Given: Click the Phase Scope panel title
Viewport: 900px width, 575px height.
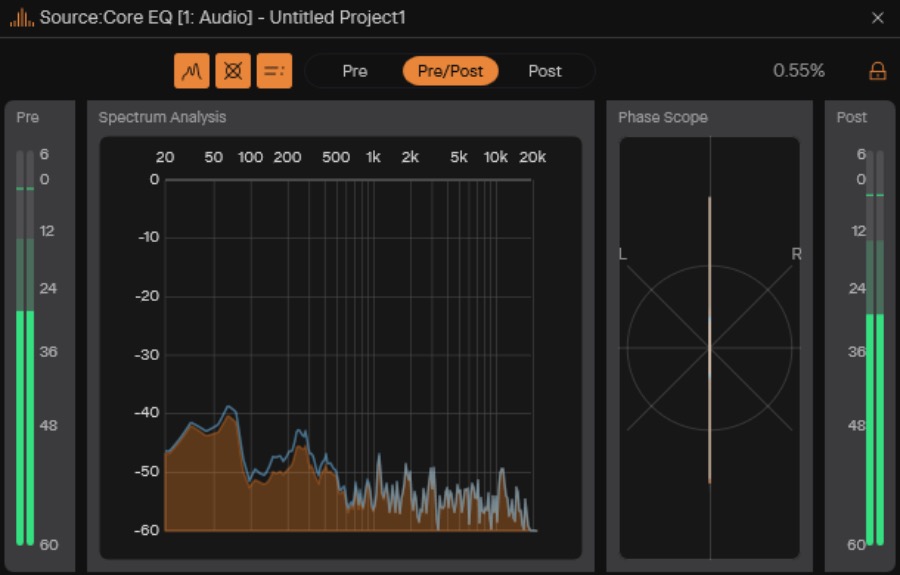Looking at the screenshot, I should pyautogui.click(x=663, y=117).
